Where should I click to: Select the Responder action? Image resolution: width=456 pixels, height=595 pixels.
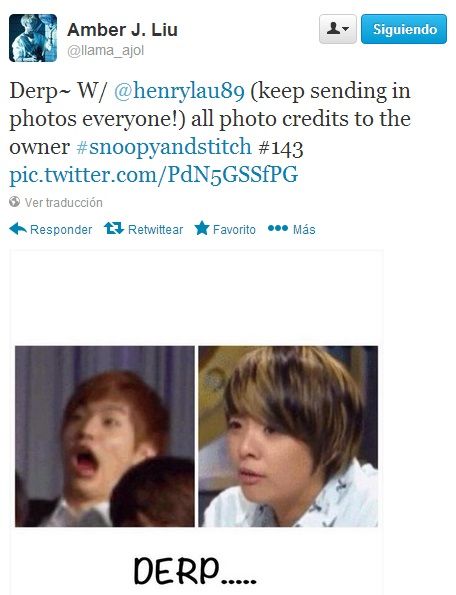click(x=61, y=230)
